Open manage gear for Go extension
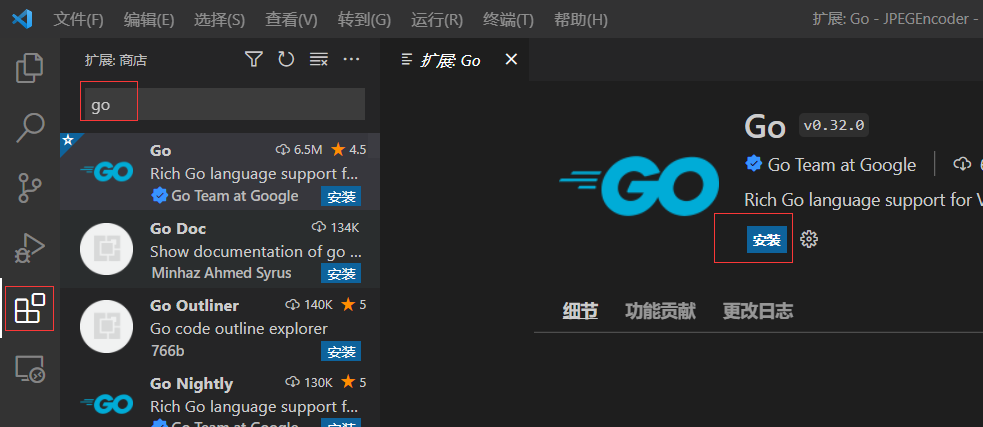 pyautogui.click(x=809, y=239)
